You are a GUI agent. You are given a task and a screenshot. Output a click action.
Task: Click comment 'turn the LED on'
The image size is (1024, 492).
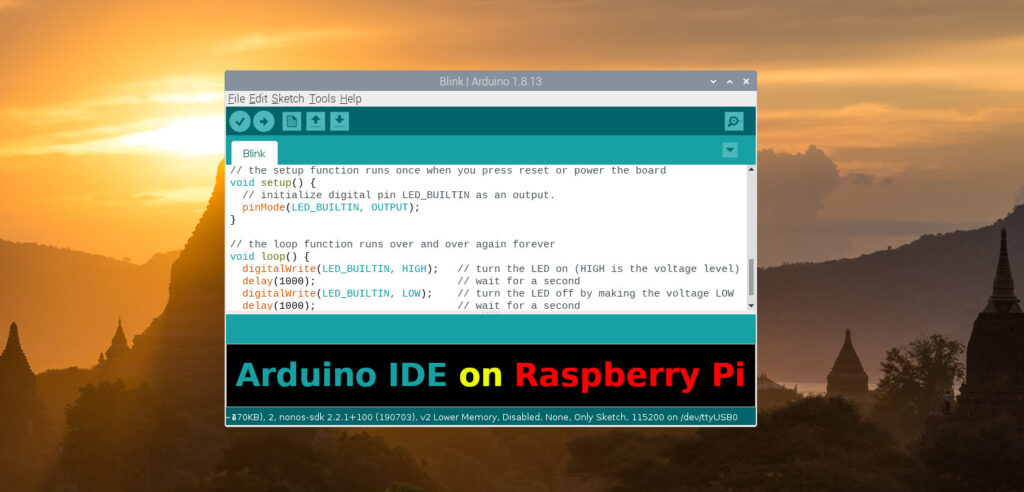click(522, 269)
